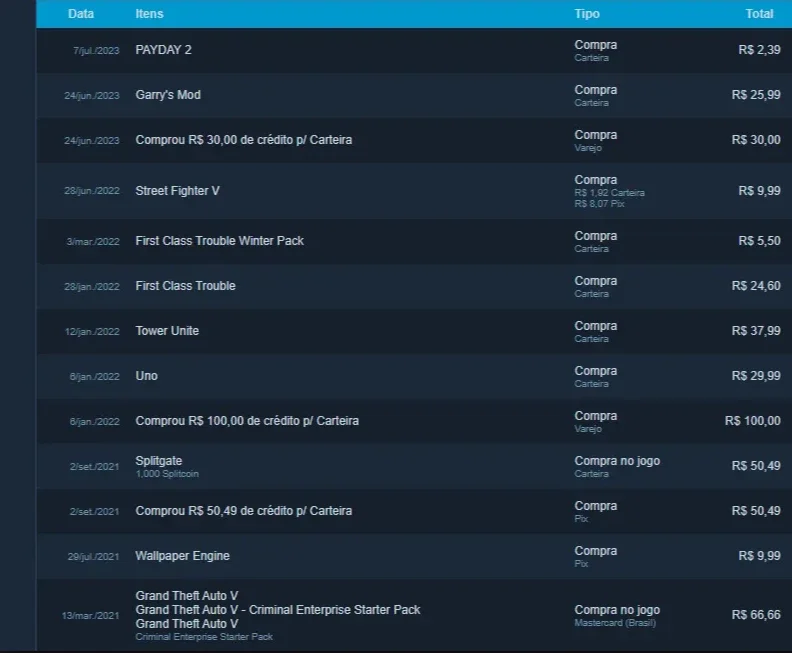
Task: Open the Wallpaper Engine purchase
Action: coord(414,556)
